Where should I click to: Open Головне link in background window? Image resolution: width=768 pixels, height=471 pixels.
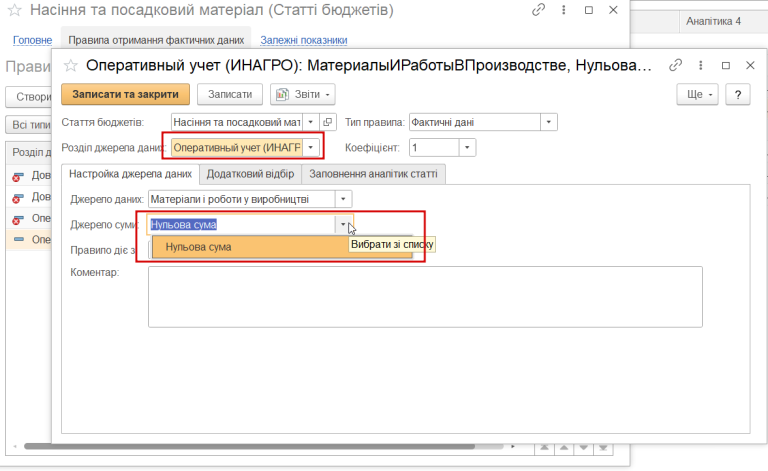pos(32,40)
